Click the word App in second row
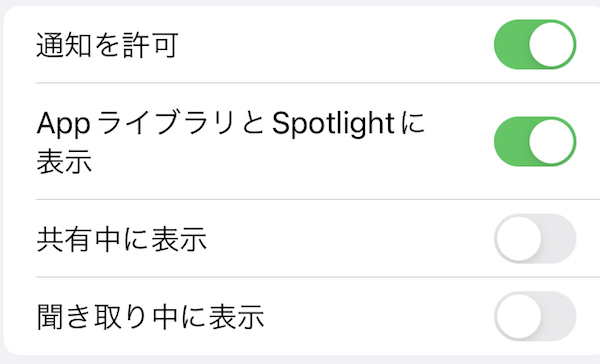The height and width of the screenshot is (364, 600). (63, 125)
